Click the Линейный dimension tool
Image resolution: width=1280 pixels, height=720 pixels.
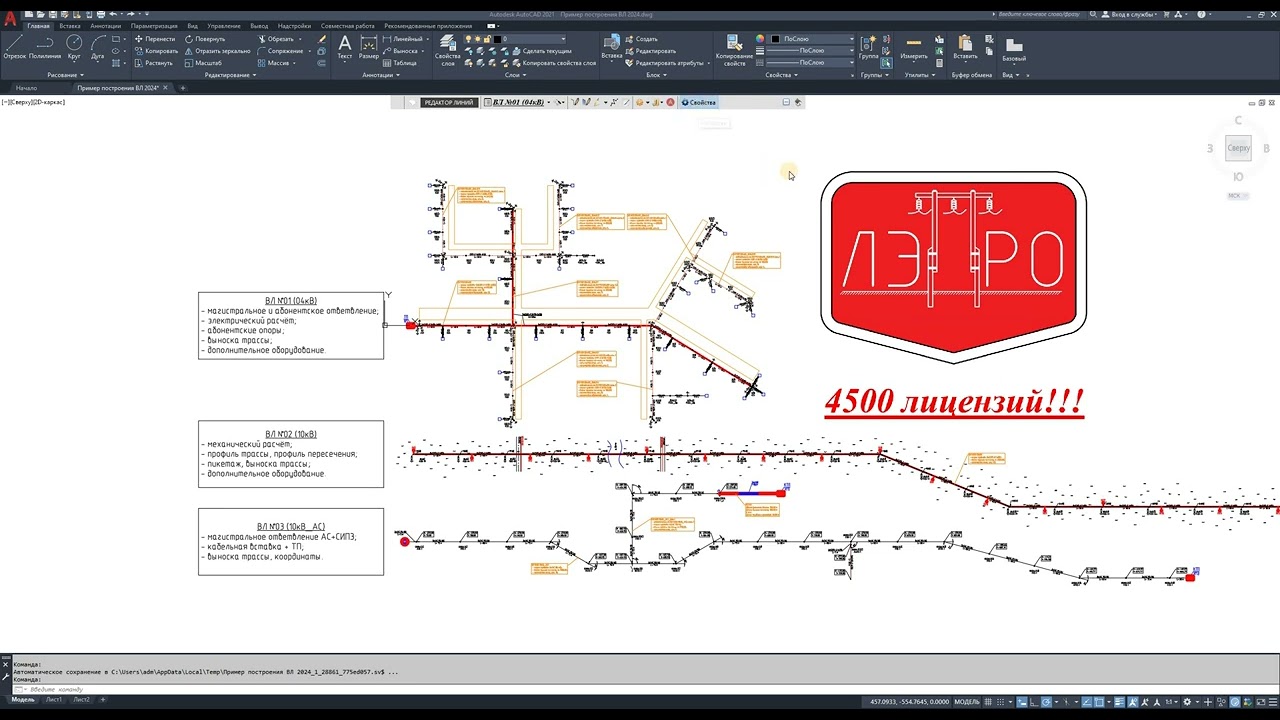403,39
